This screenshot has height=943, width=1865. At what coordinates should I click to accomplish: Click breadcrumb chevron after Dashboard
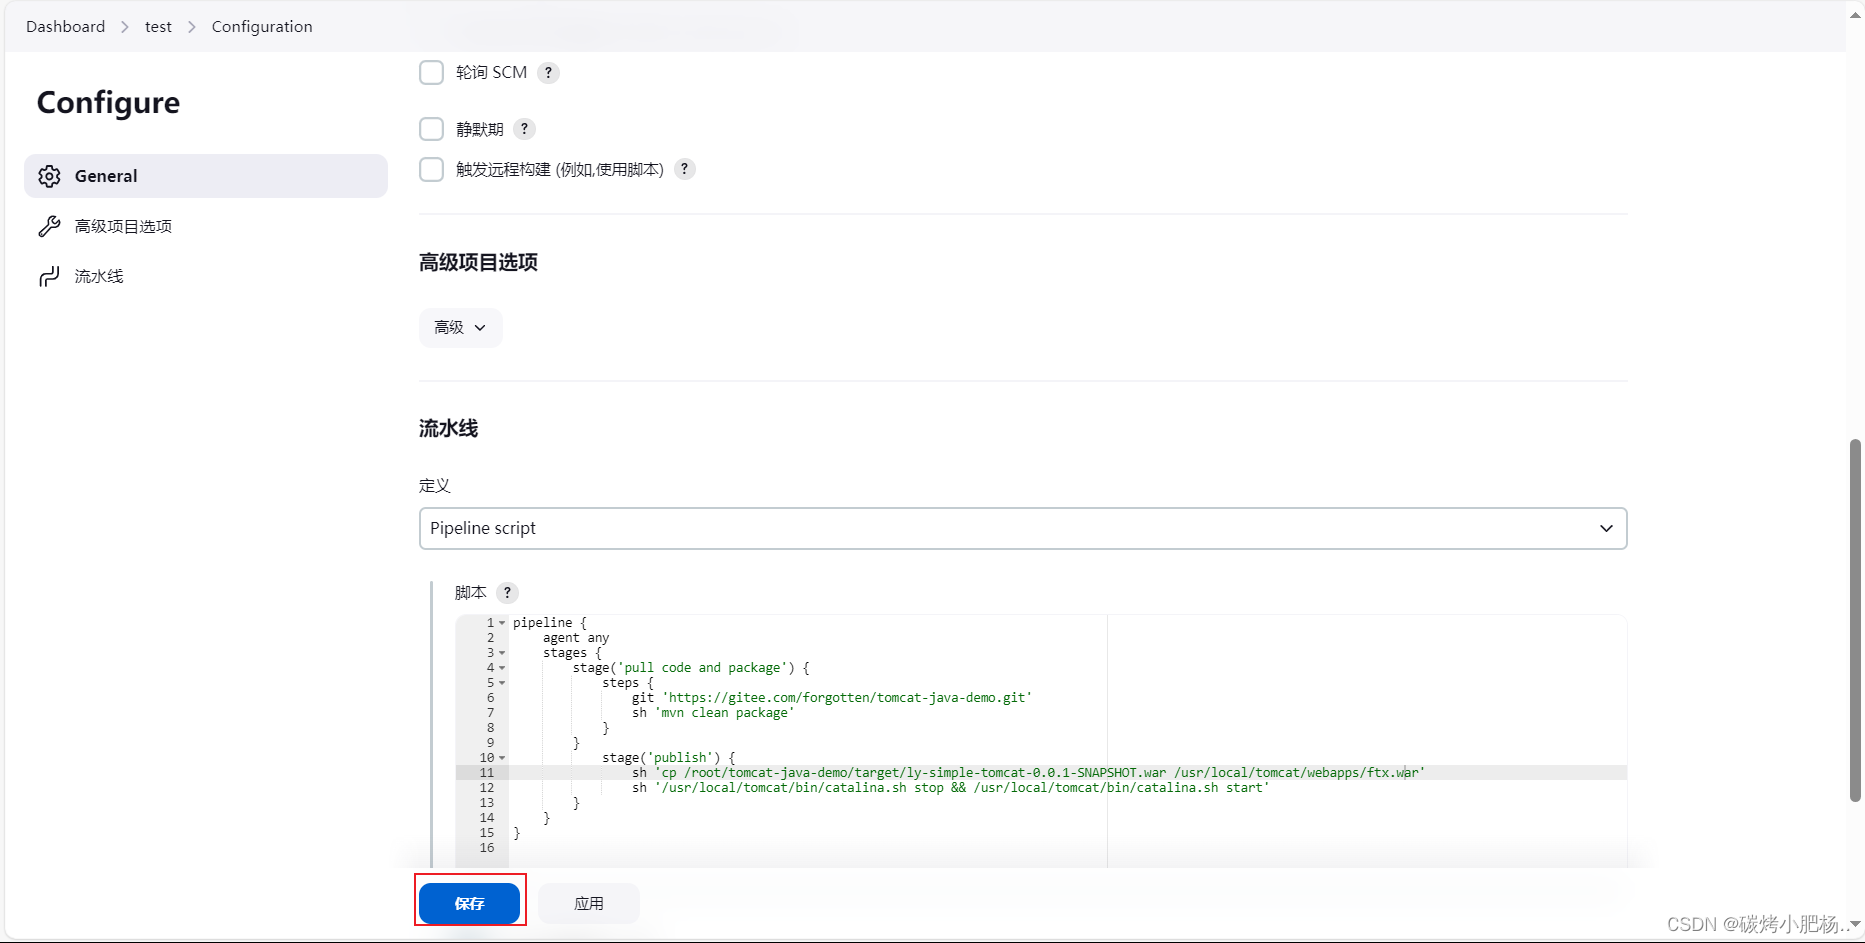pos(125,27)
